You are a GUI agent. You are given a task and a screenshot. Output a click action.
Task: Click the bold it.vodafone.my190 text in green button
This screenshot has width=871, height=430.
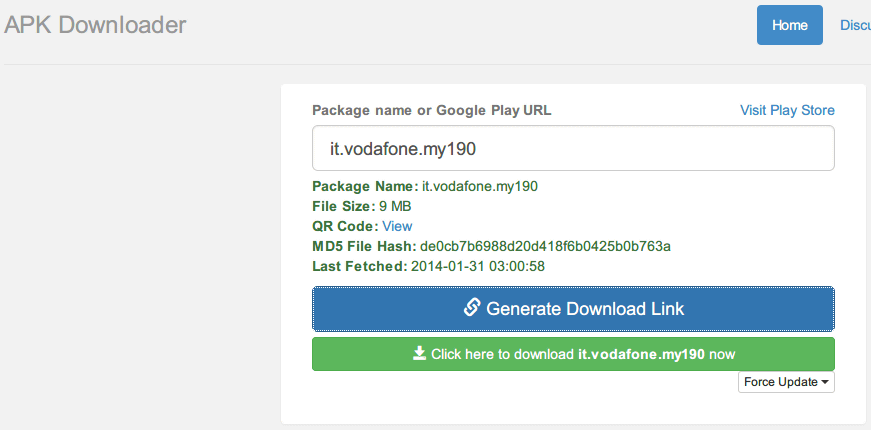click(x=642, y=354)
